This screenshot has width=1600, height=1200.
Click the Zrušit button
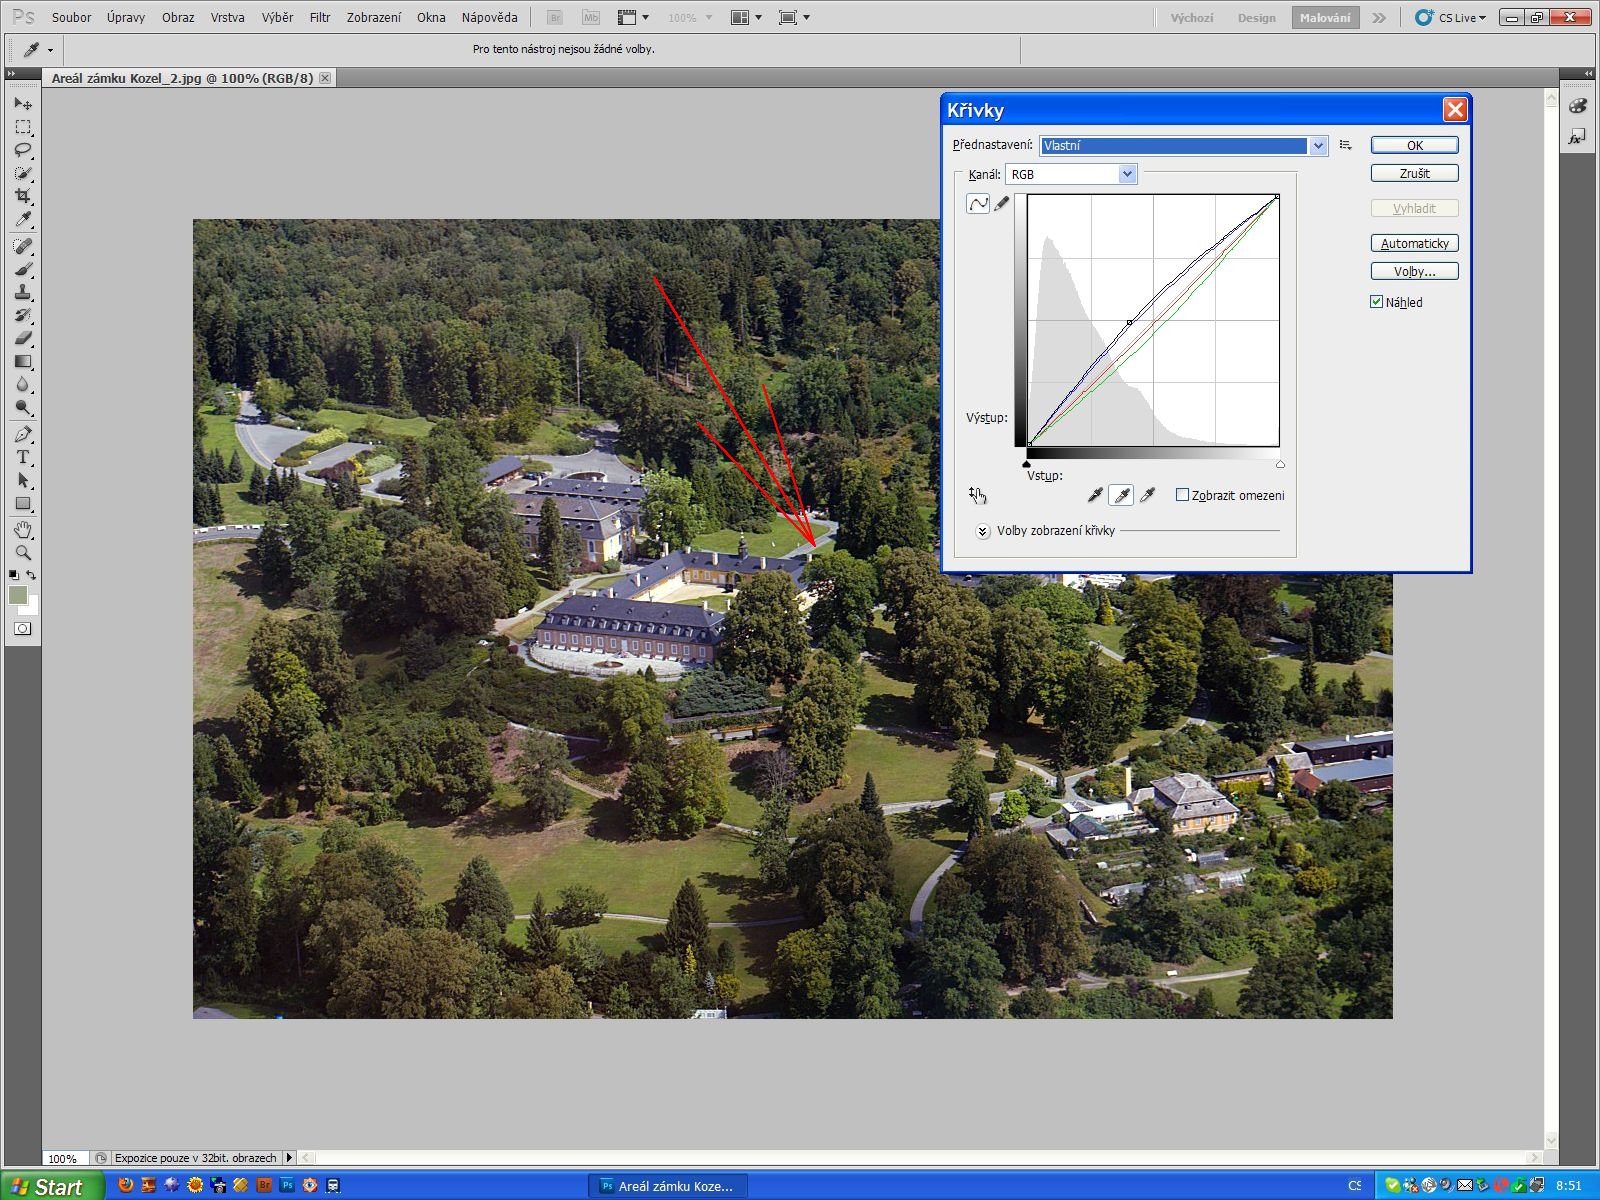[1414, 173]
